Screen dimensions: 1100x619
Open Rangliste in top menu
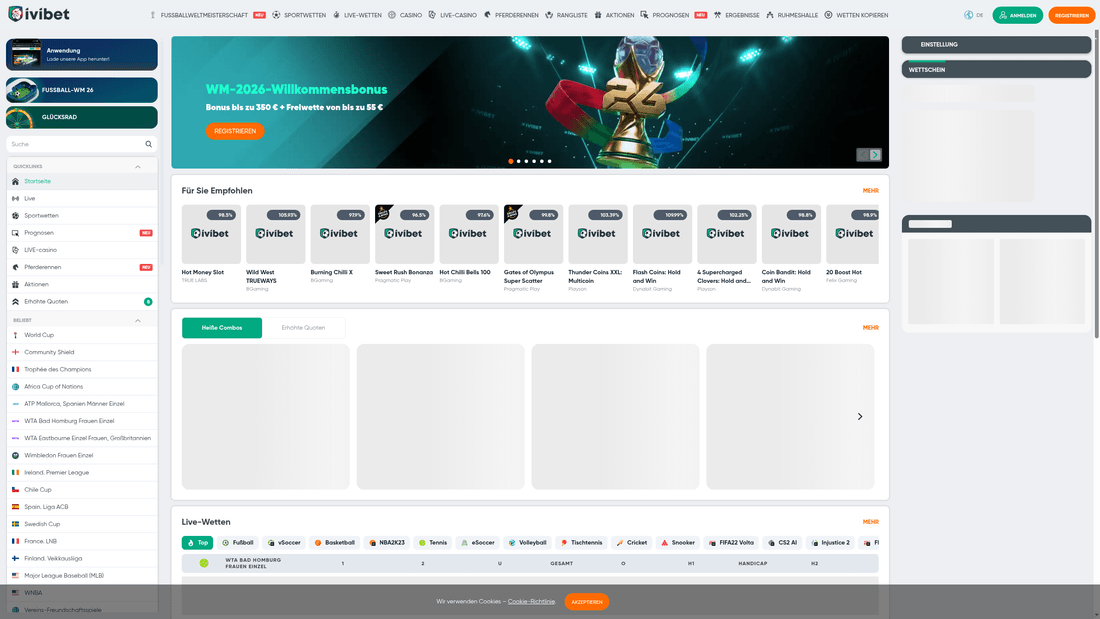coord(566,15)
